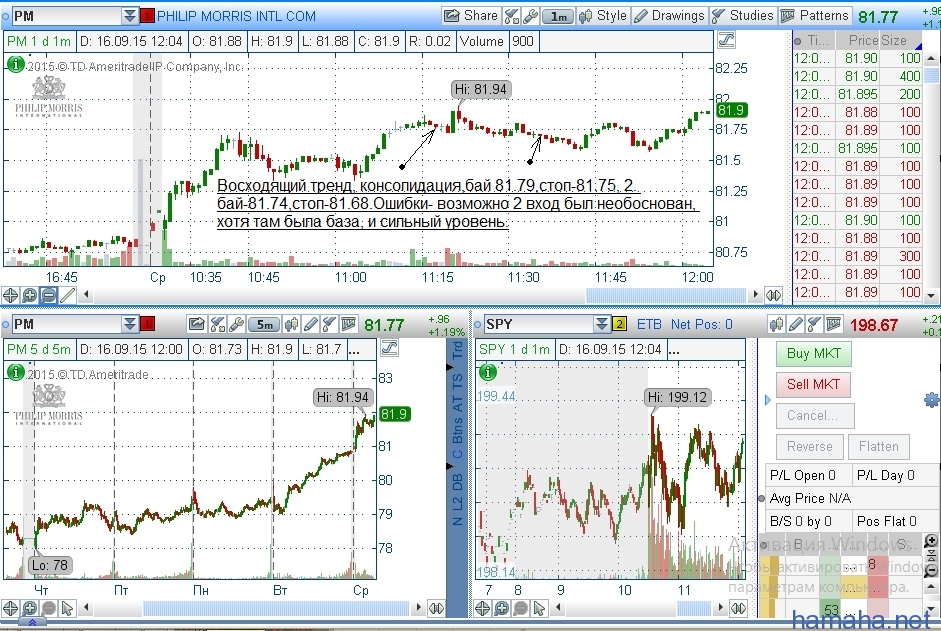The height and width of the screenshot is (631, 941).
Task: Click the yellow link-color box numbered 2 next to SPY
Action: 619,324
